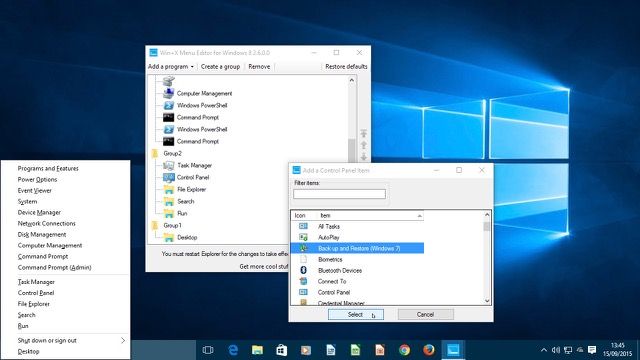
Task: Choose Power Options in Win+X menu
Action: tap(37, 179)
